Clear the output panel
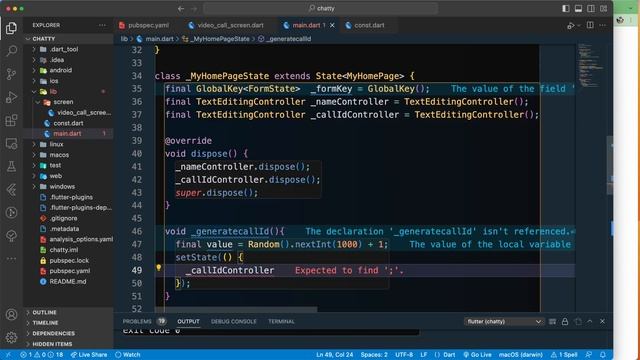 point(552,322)
